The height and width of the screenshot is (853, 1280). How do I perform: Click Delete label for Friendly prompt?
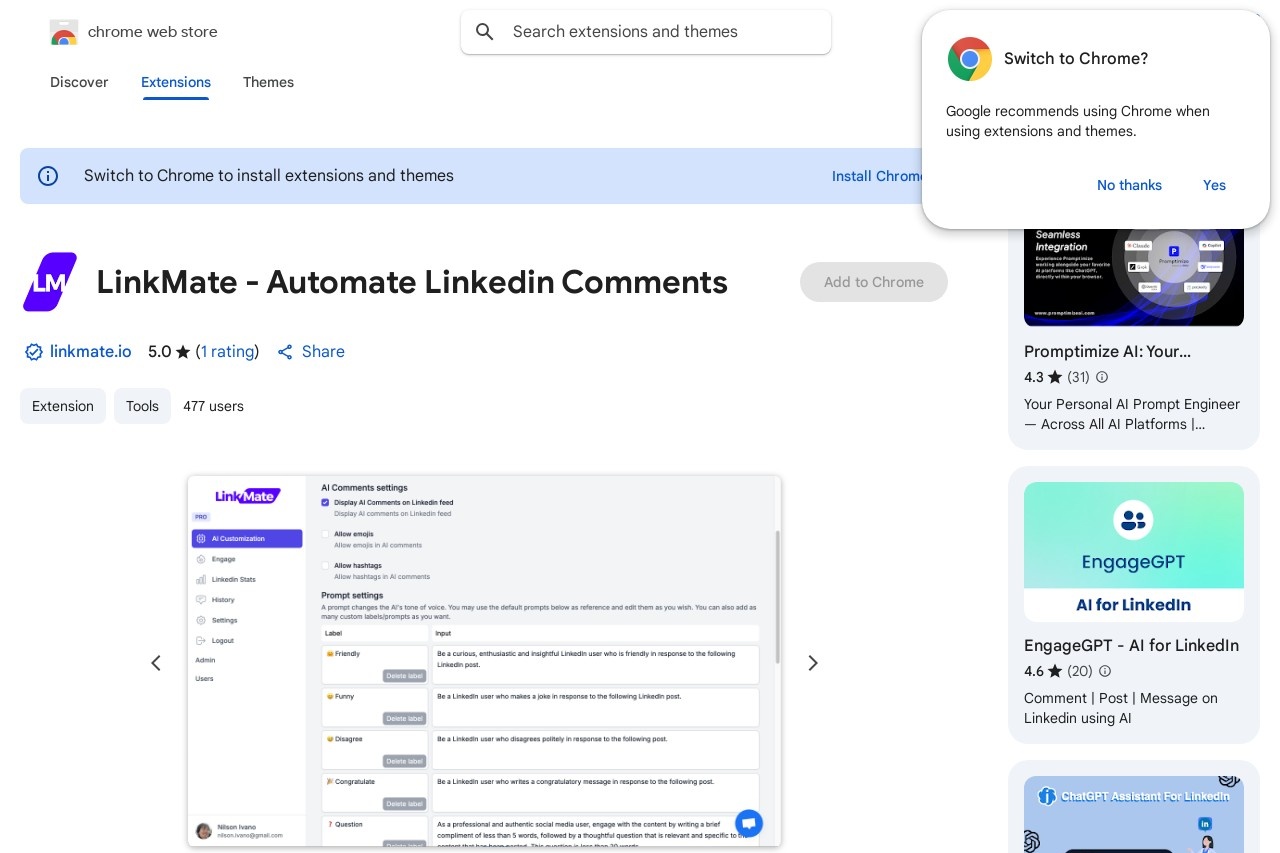click(404, 676)
